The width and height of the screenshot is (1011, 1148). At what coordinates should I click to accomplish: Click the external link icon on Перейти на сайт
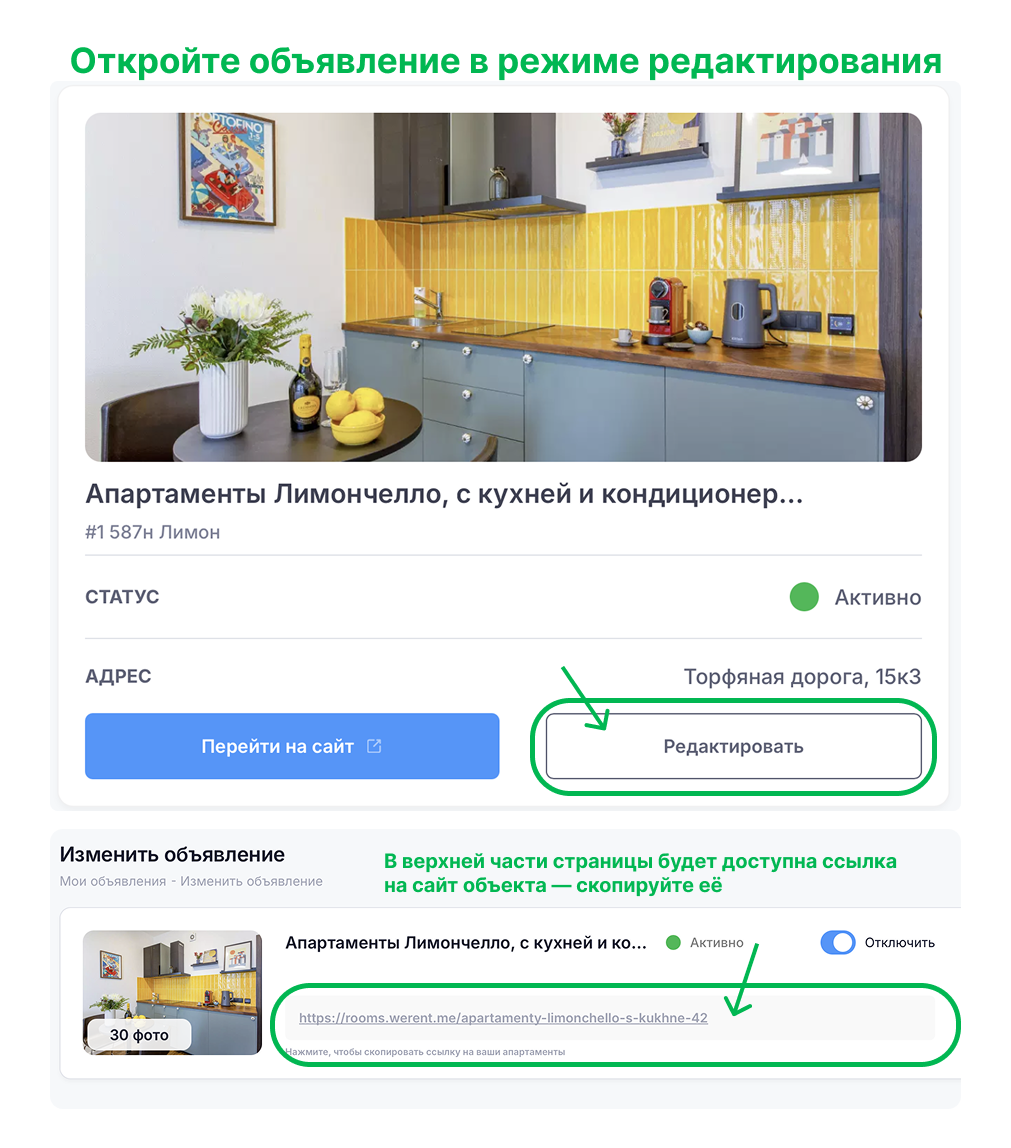[374, 746]
